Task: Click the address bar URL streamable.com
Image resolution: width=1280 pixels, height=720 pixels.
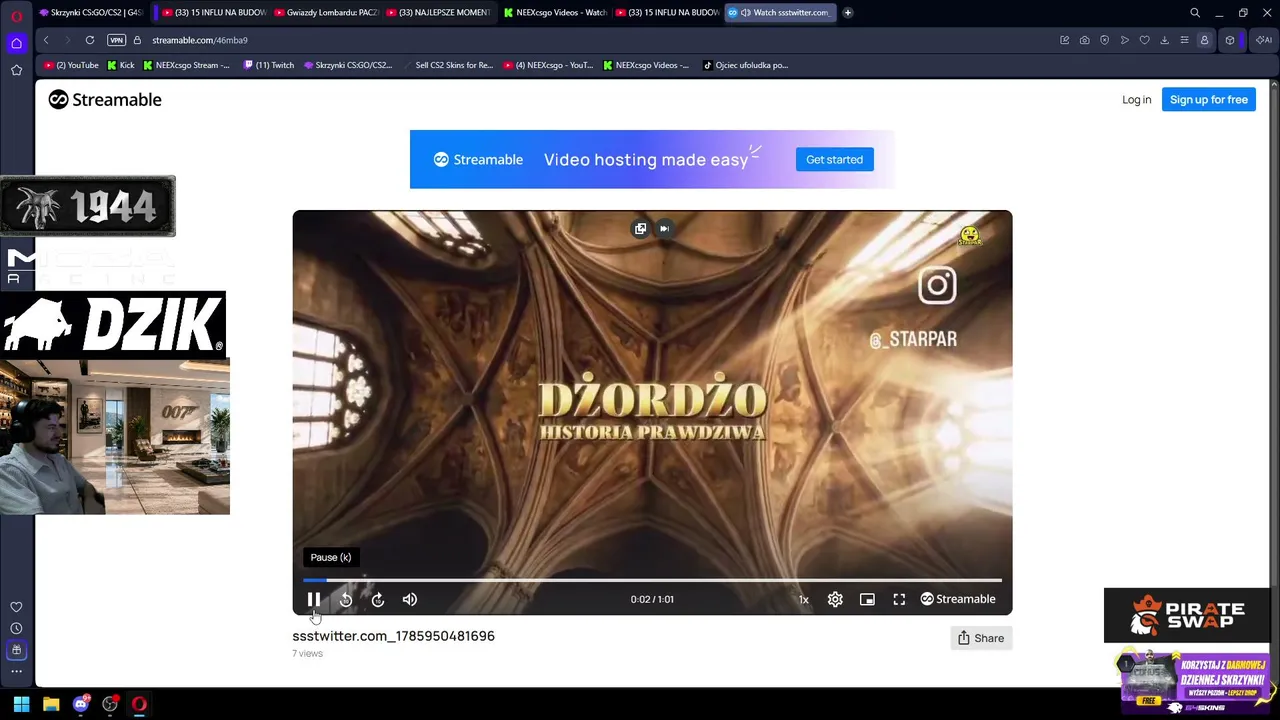Action: (x=200, y=40)
